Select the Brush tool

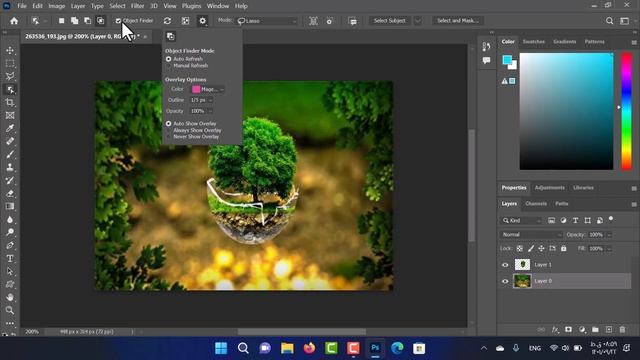coord(10,154)
